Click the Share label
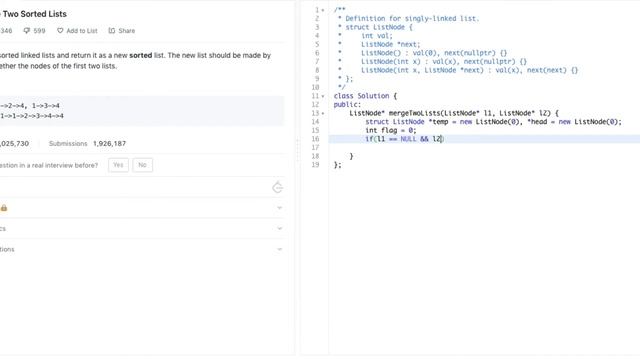This screenshot has width=640, height=360. click(127, 31)
